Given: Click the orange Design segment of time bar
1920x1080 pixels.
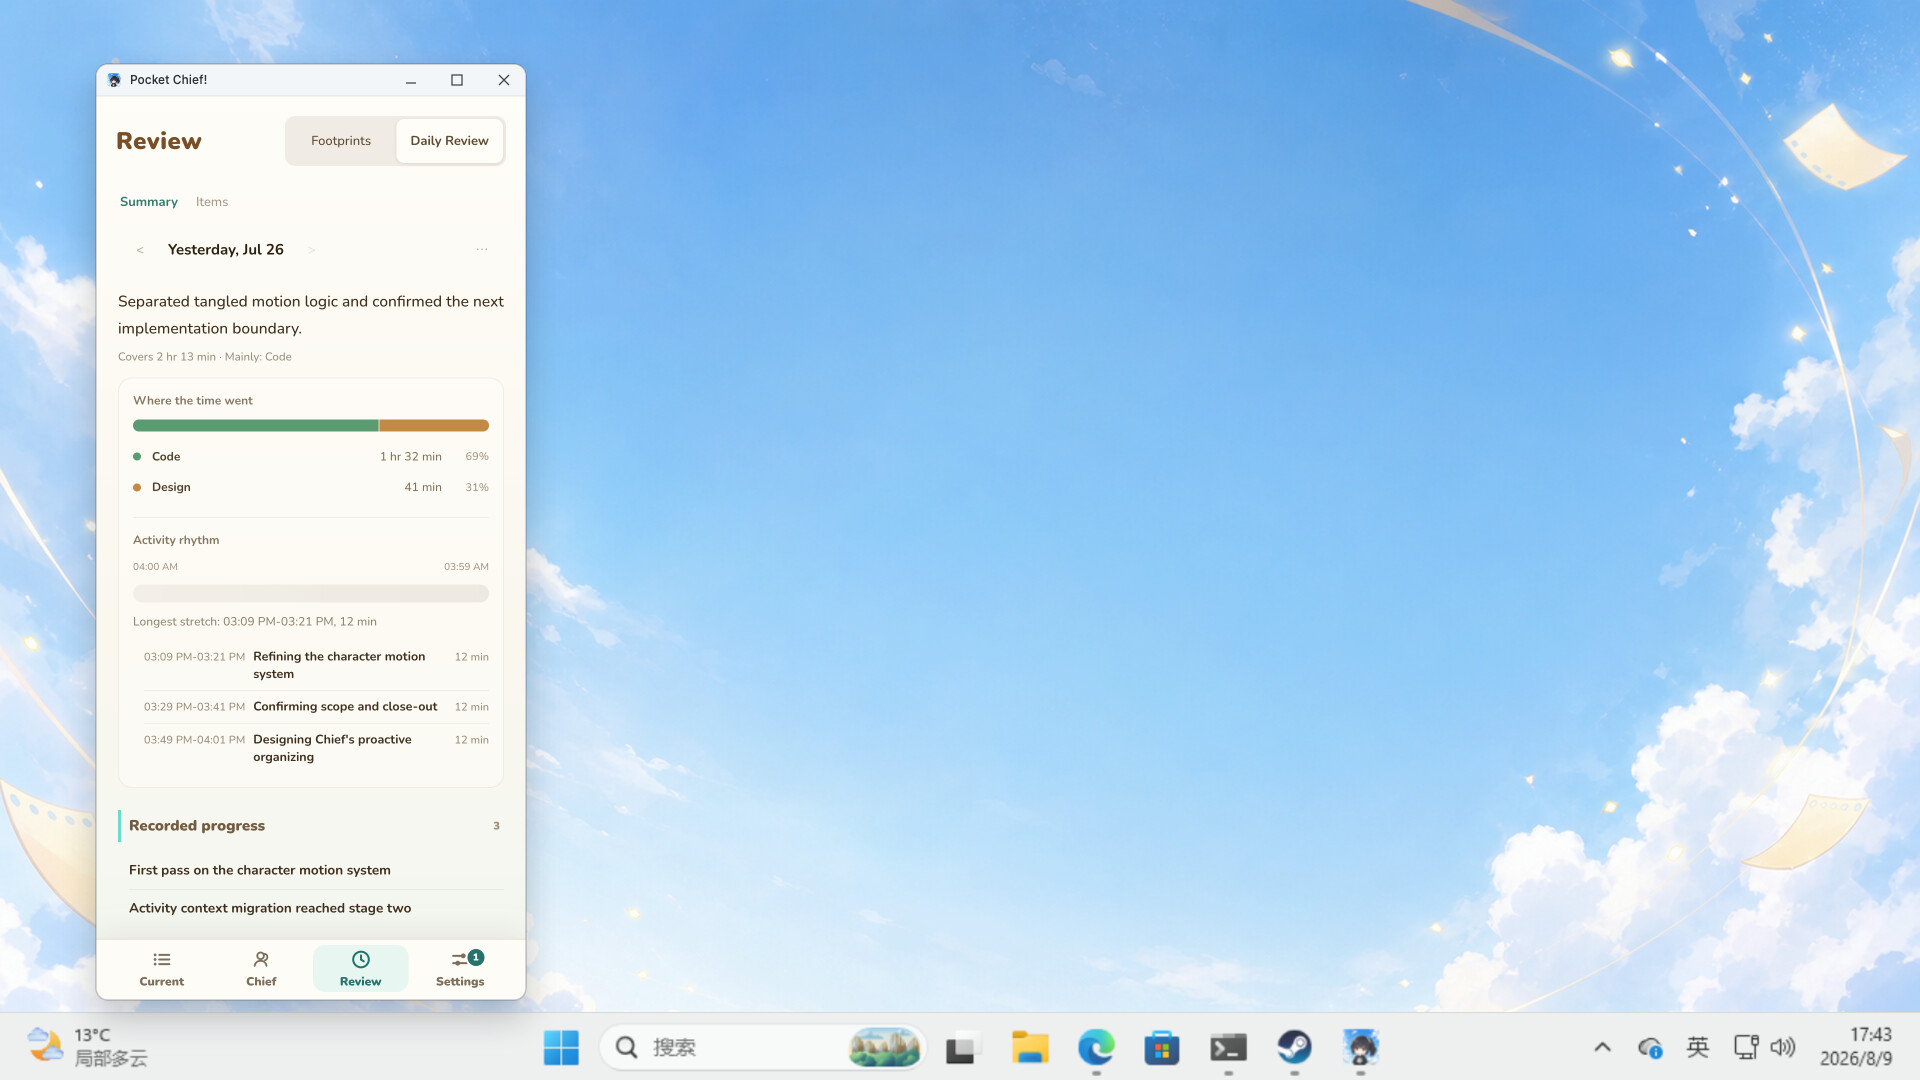Looking at the screenshot, I should click(x=434, y=426).
